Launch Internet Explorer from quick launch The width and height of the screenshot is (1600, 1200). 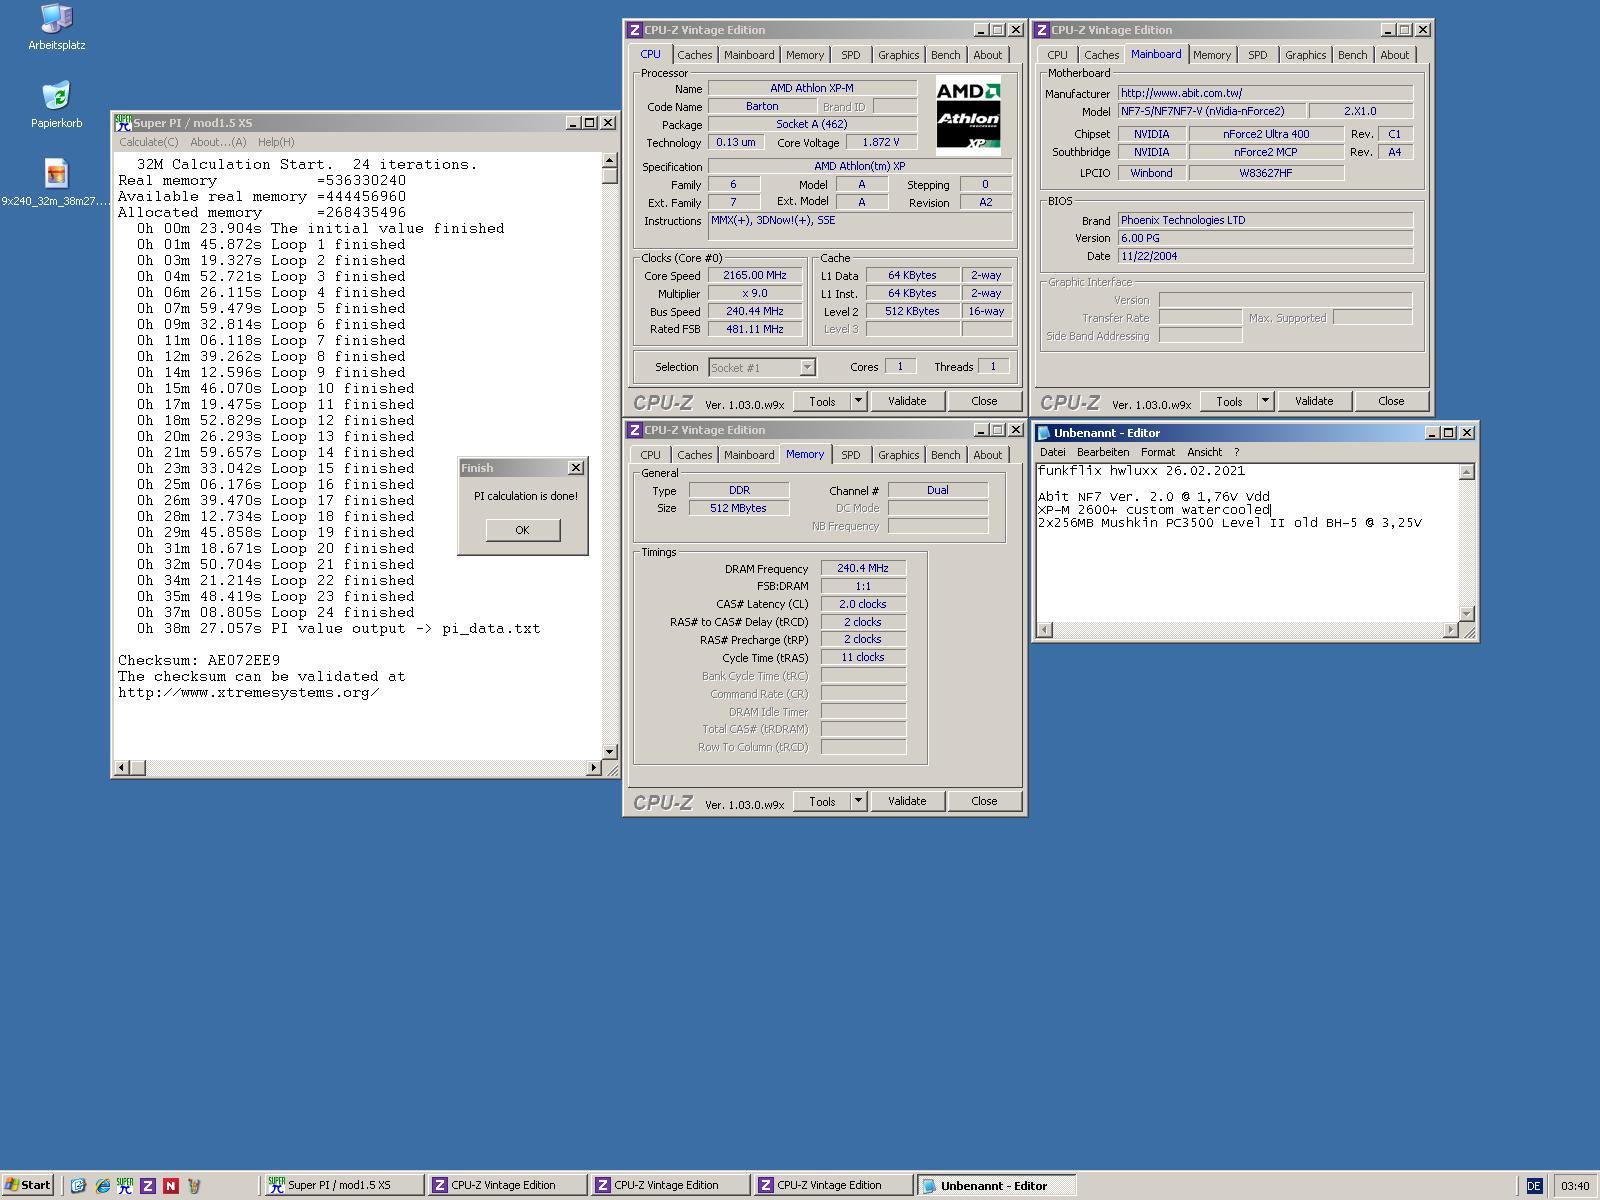[x=102, y=1186]
